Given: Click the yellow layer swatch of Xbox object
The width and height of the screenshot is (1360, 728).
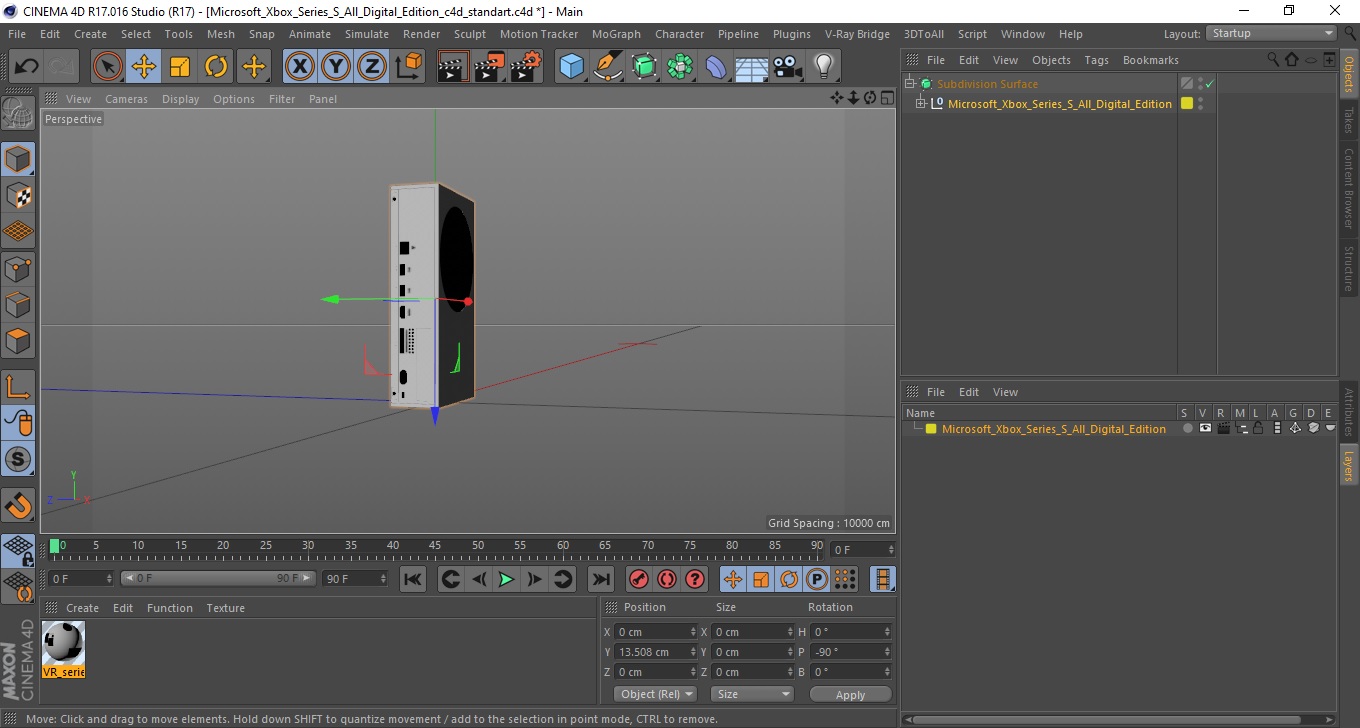Looking at the screenshot, I should (1187, 103).
